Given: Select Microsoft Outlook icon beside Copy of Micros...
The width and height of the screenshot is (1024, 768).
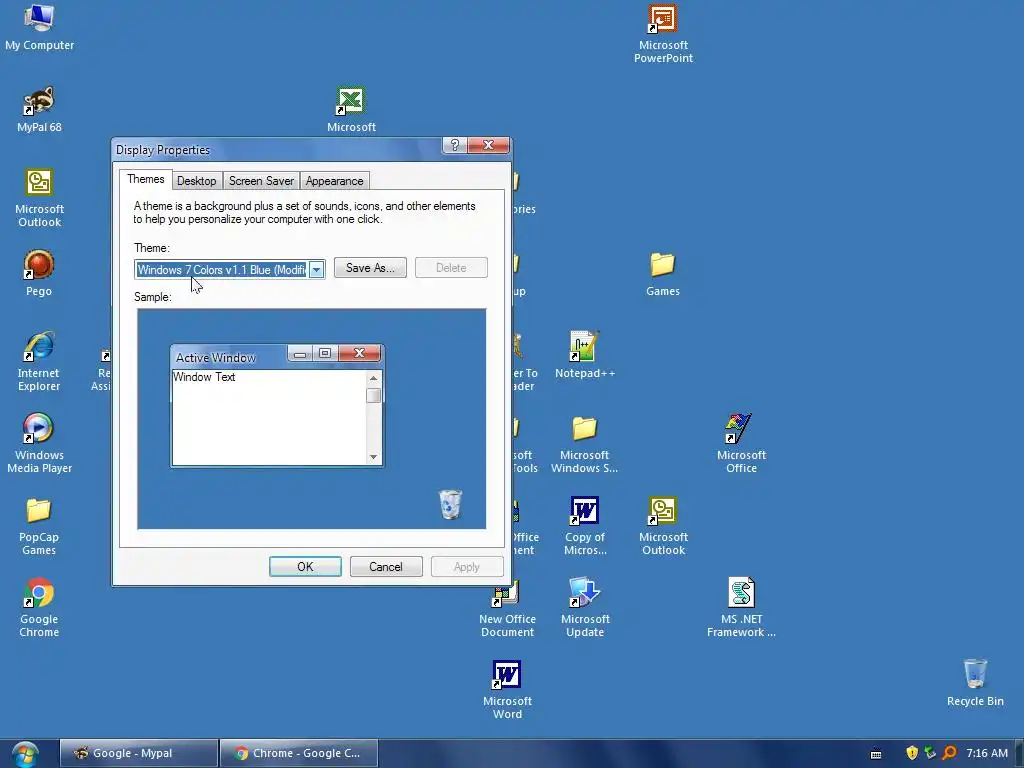Looking at the screenshot, I should [x=663, y=526].
